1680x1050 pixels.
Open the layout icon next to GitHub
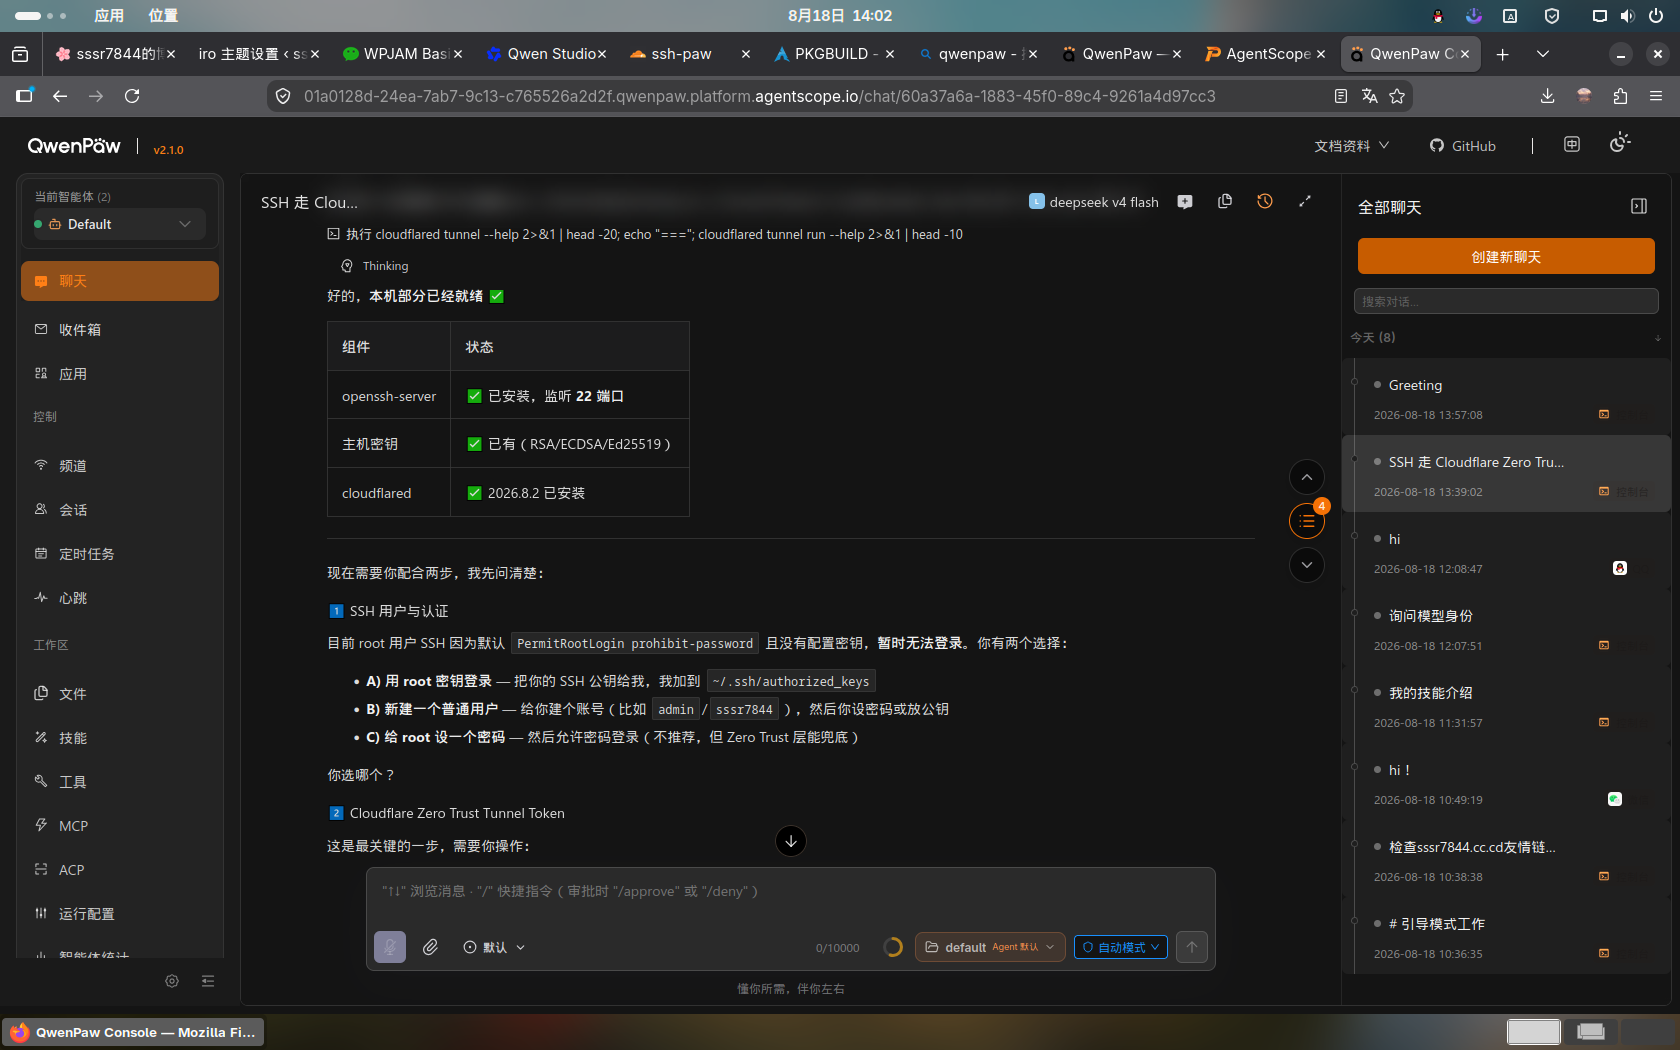1572,144
